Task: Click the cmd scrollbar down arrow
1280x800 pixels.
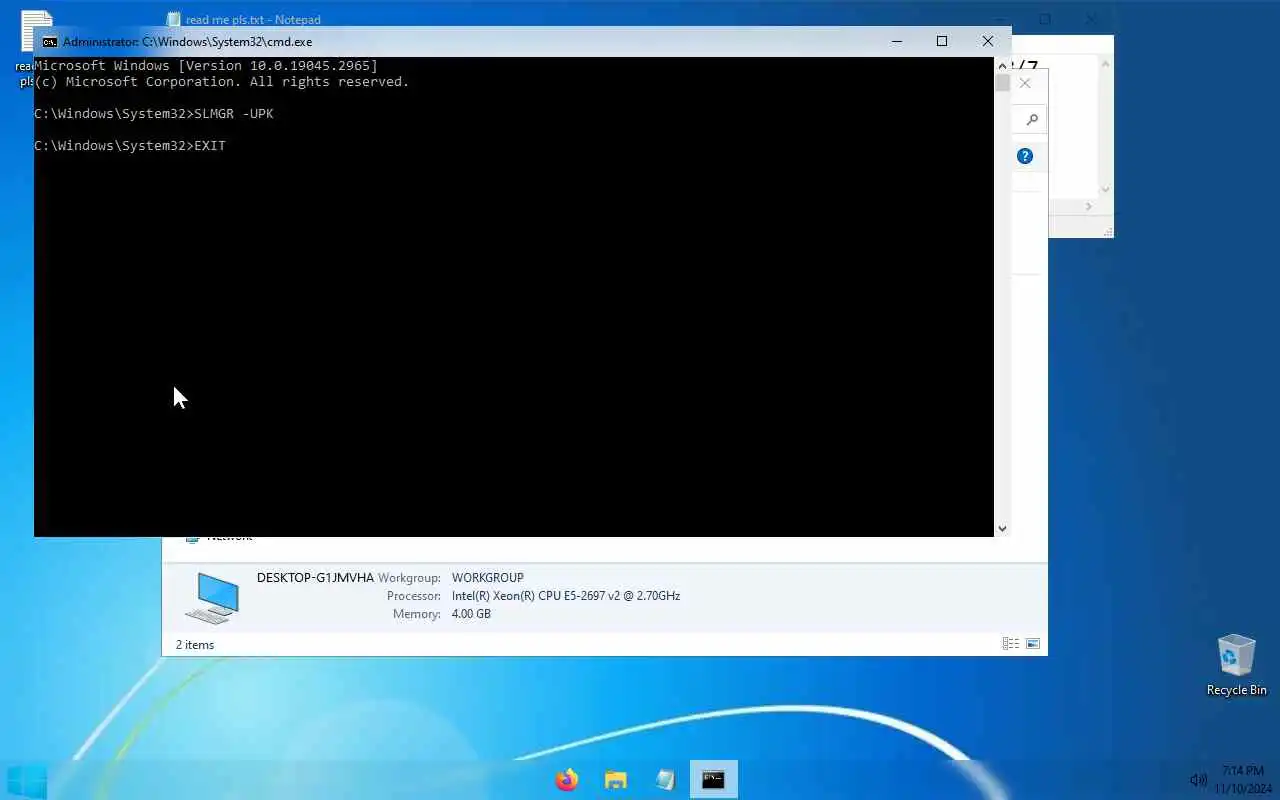Action: point(1002,528)
